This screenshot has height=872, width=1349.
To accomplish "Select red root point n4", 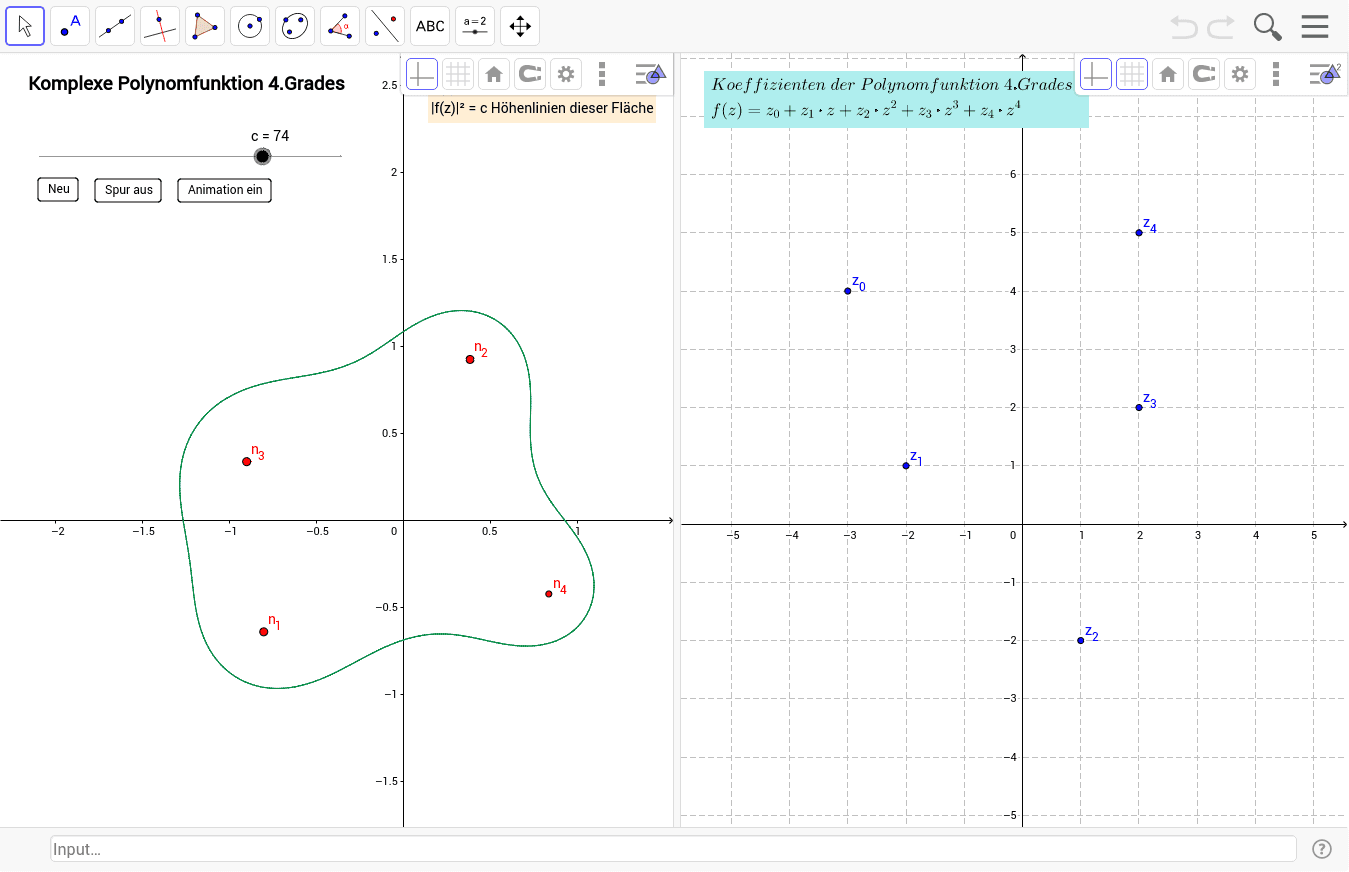I will (x=549, y=594).
